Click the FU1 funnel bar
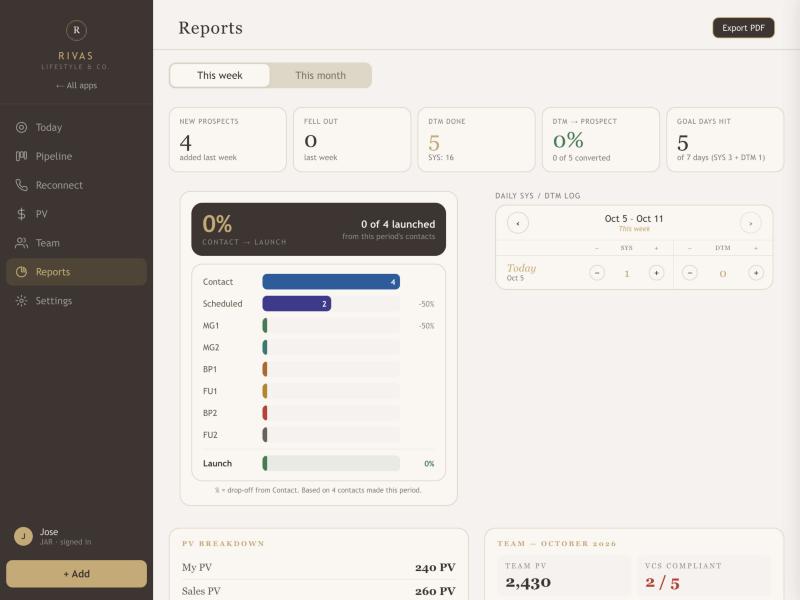 [331, 391]
